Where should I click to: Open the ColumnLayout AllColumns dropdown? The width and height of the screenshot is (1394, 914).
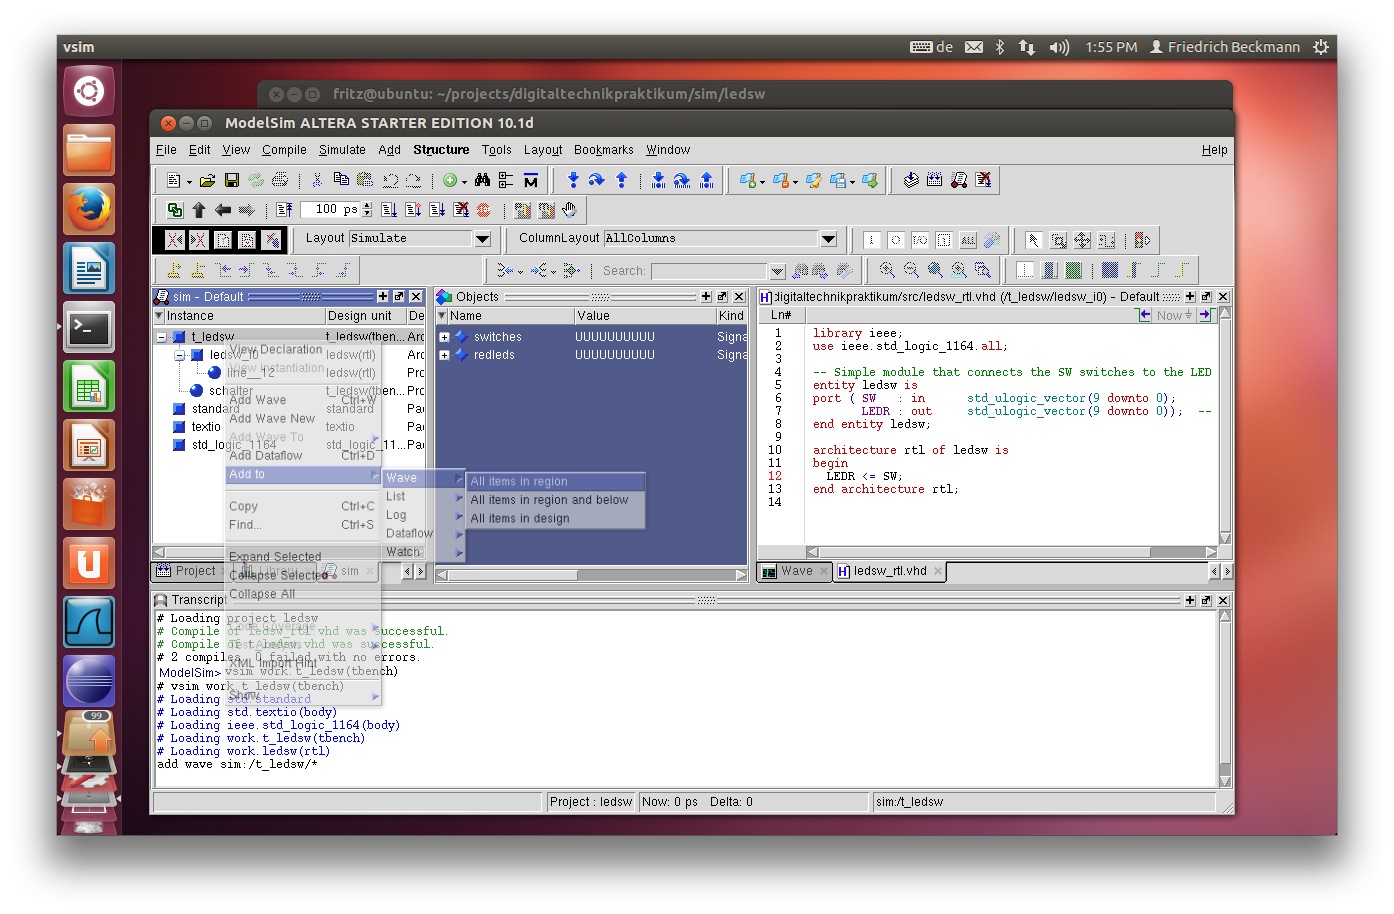tap(828, 239)
